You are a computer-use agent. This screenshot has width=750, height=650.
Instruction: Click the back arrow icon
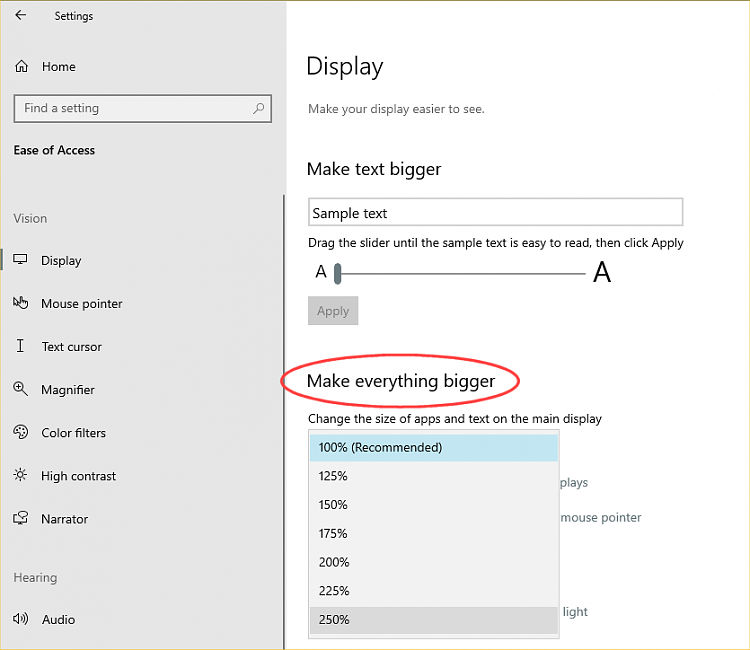(x=21, y=15)
